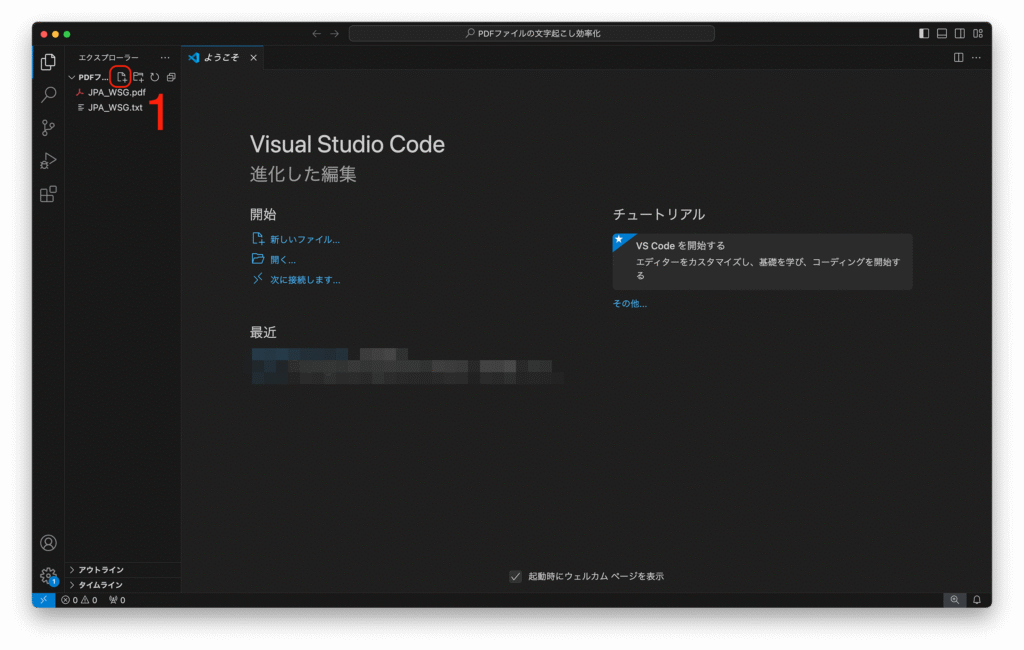1024x650 pixels.
Task: Open notifications bell
Action: [977, 600]
